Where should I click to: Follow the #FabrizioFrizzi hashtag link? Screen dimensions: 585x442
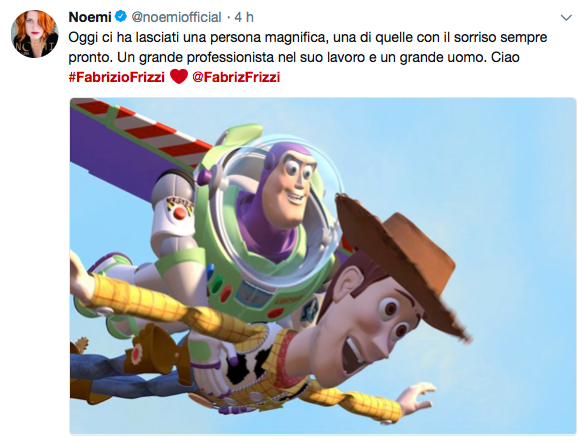click(116, 77)
